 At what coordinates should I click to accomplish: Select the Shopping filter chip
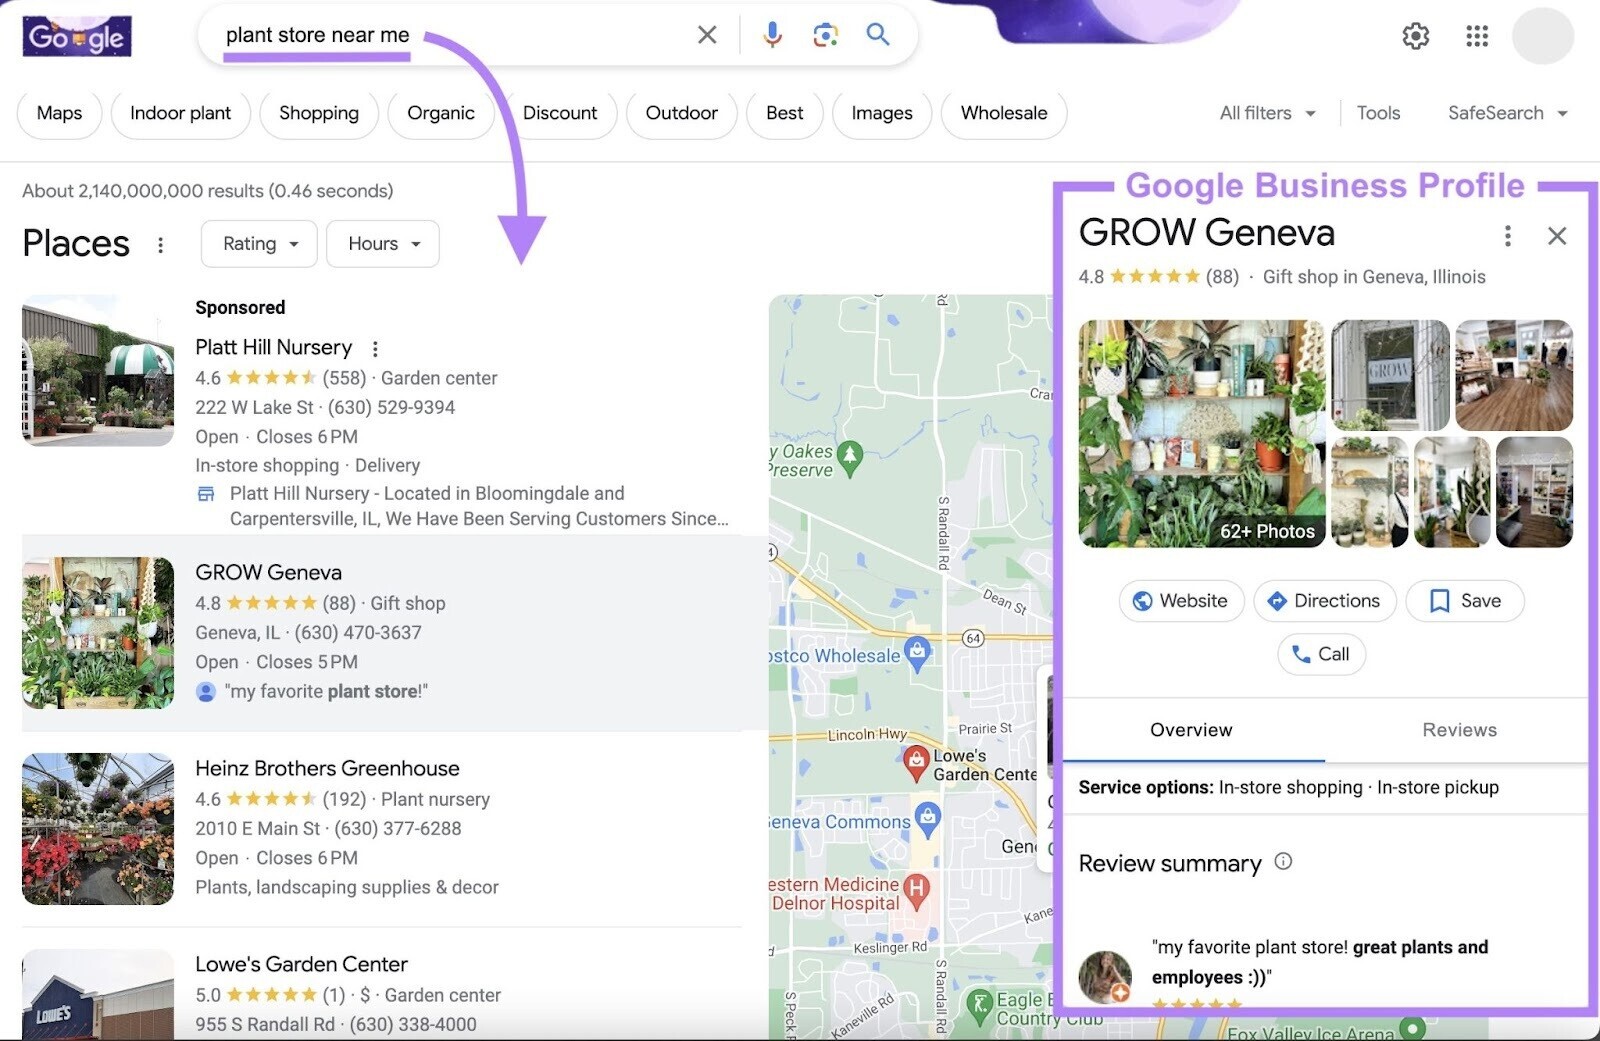point(319,113)
